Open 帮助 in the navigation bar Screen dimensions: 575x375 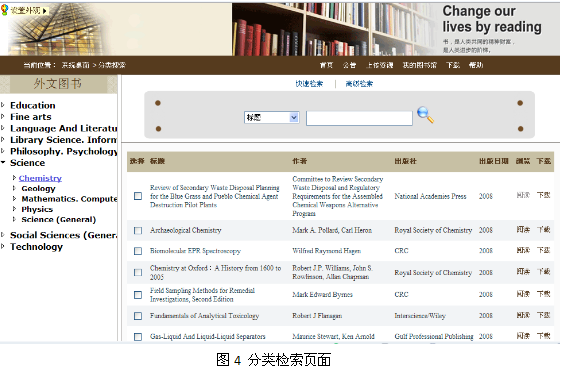coord(476,65)
